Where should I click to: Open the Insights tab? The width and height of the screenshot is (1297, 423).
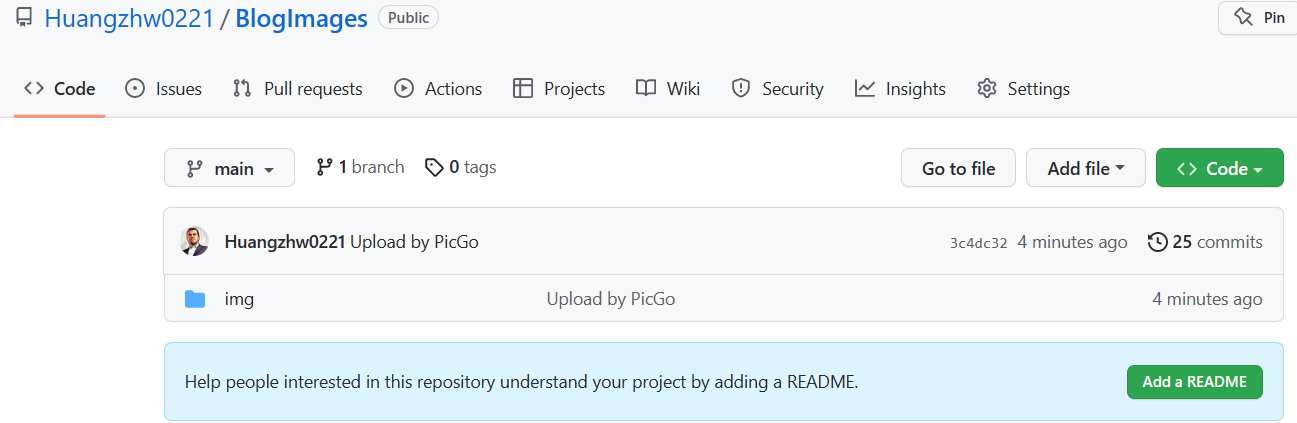900,89
